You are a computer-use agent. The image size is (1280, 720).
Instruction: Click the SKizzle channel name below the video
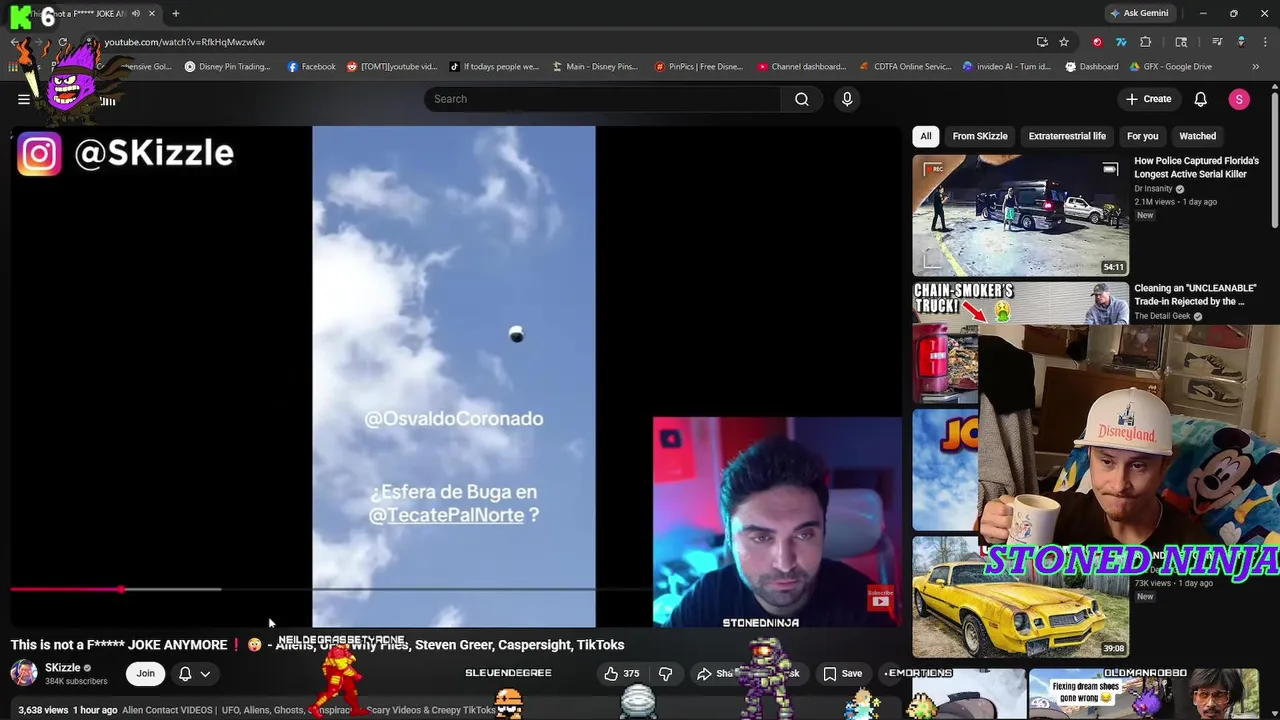(x=62, y=668)
